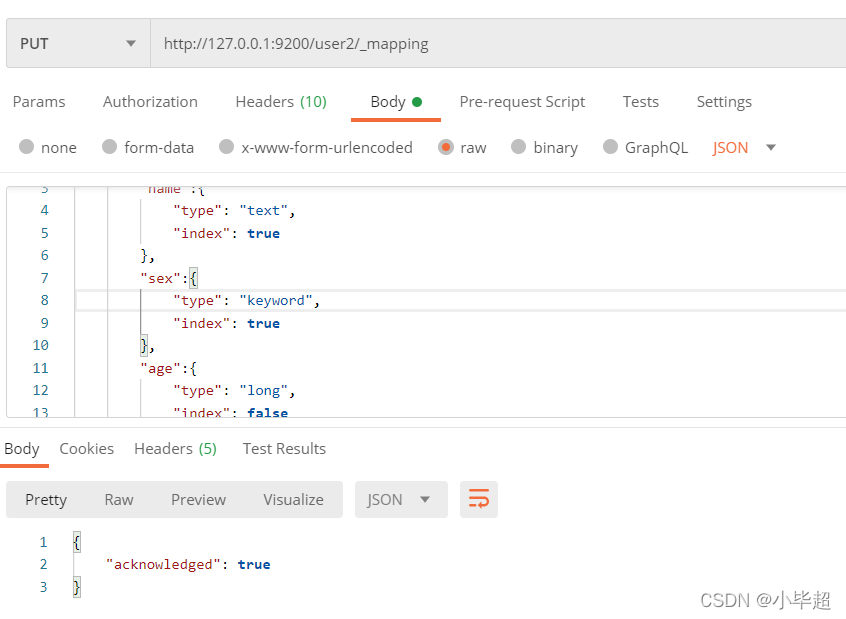The image size is (846, 619).
Task: Select the response Body tab
Action: tap(22, 448)
